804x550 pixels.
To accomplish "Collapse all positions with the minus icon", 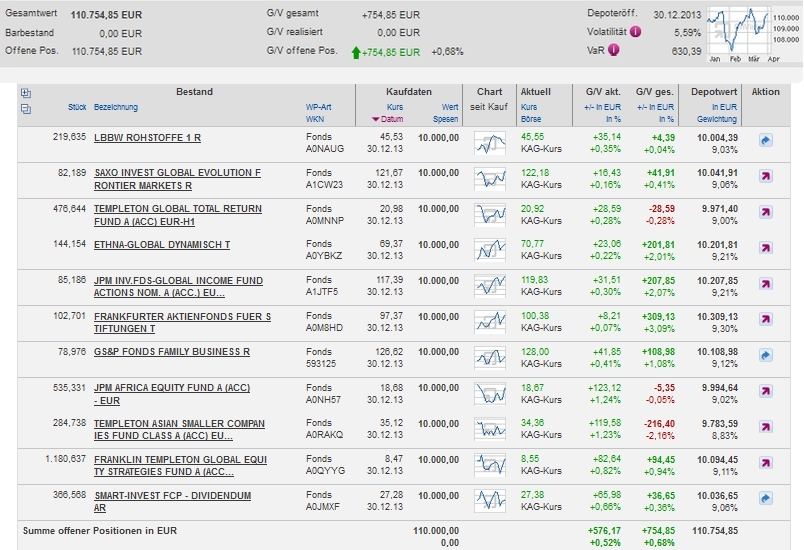I will [x=26, y=108].
